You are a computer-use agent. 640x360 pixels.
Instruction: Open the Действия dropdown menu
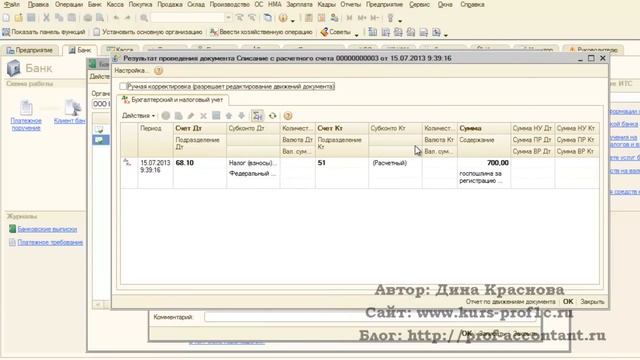tap(138, 116)
